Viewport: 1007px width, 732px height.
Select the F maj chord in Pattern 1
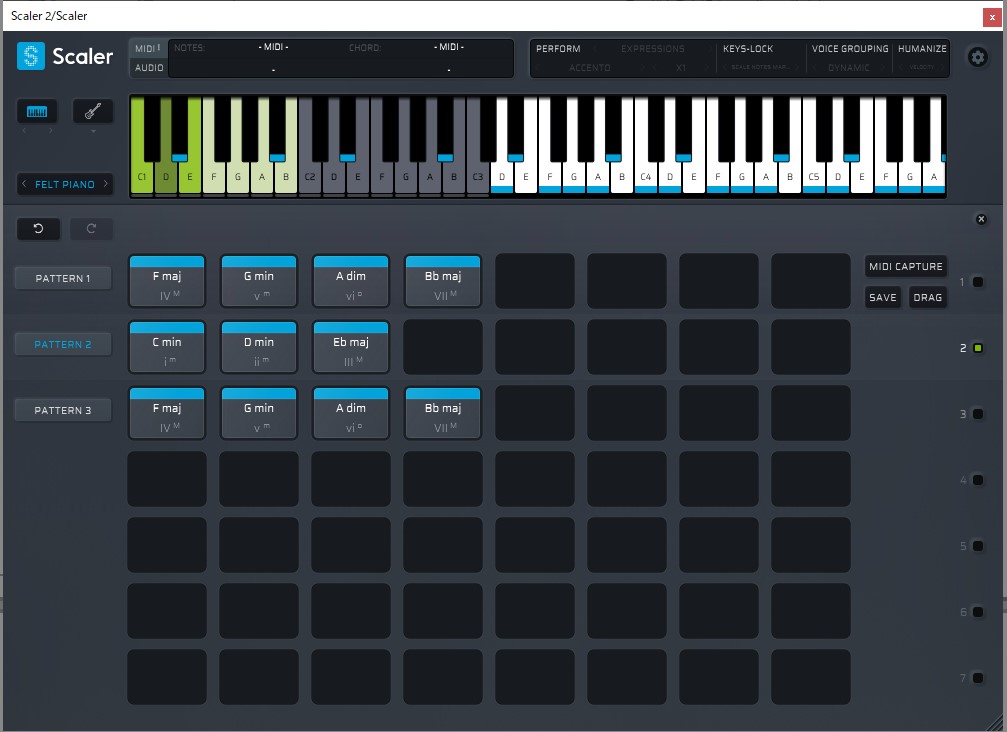[x=167, y=281]
